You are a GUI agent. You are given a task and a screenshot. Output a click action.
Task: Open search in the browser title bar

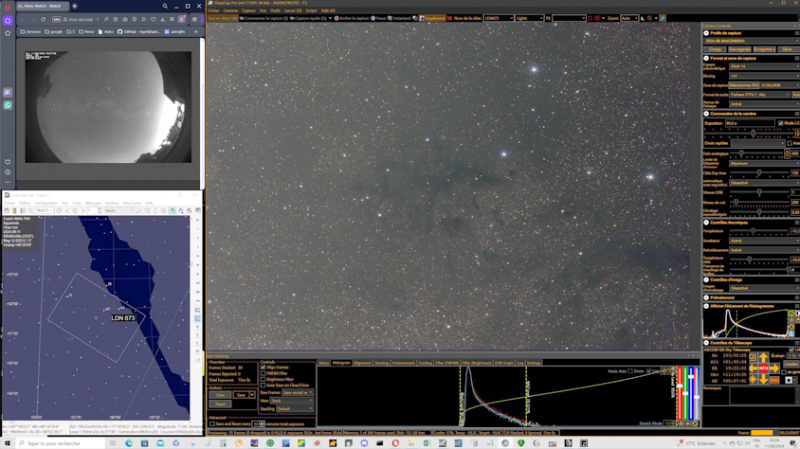coord(165,6)
